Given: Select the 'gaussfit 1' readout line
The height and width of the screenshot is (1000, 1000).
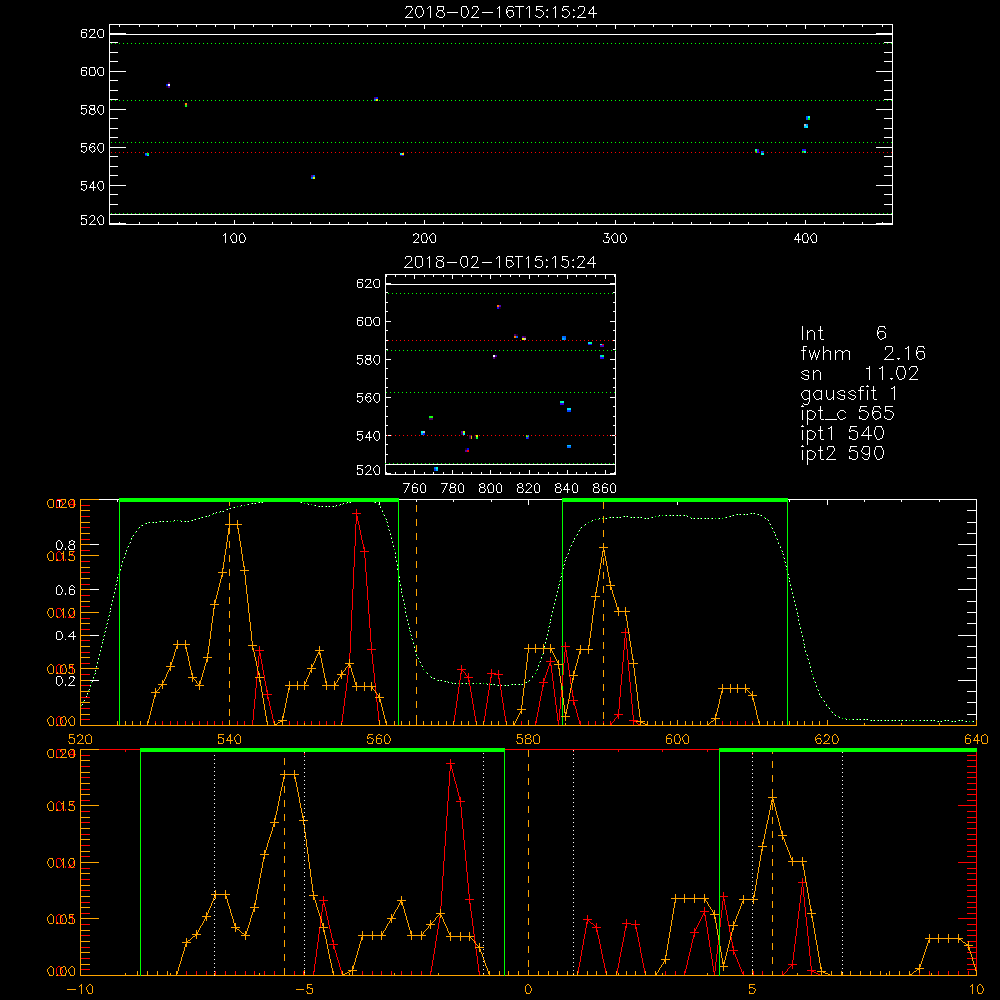Looking at the screenshot, I should 849,393.
